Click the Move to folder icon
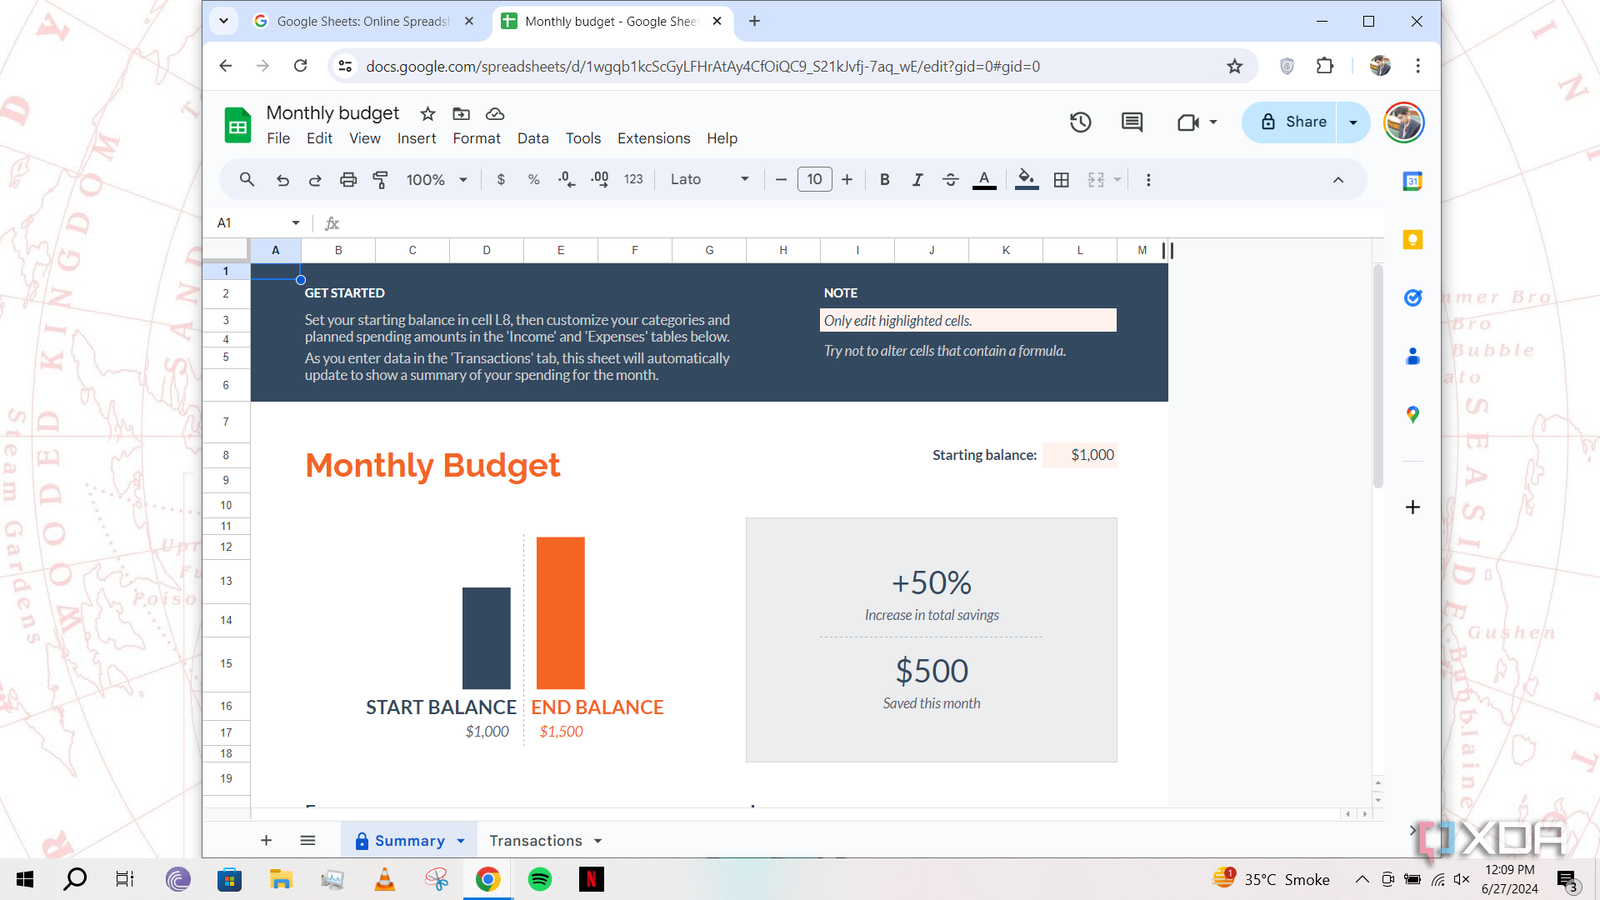1600x900 pixels. 461,114
